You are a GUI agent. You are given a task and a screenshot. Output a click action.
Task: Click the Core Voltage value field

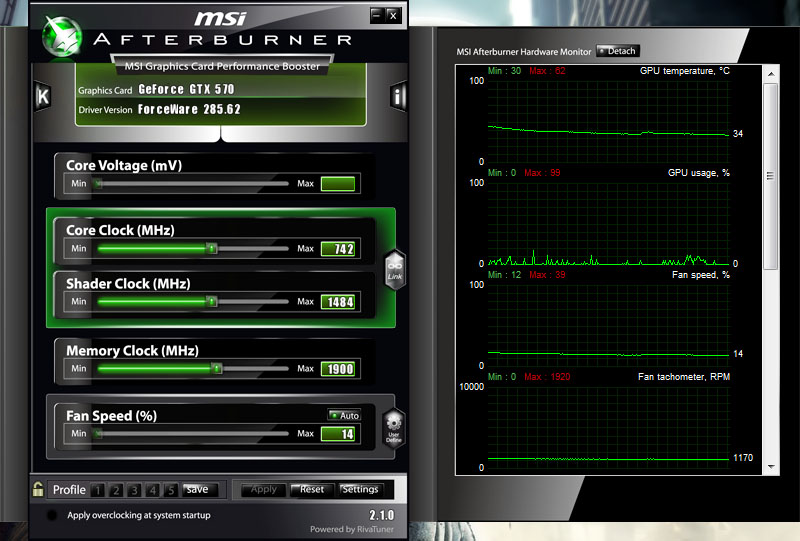[338, 184]
